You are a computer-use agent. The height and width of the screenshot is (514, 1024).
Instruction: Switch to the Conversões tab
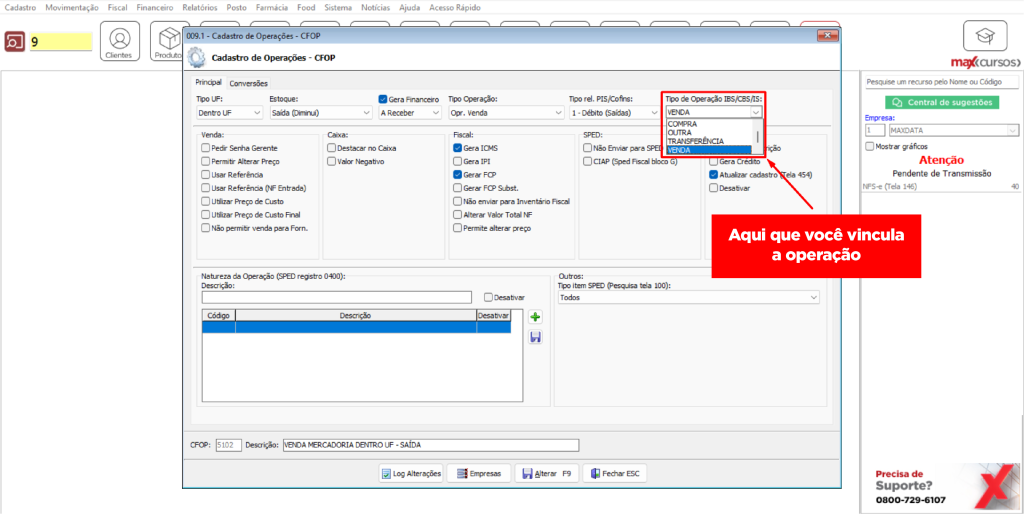coord(248,83)
